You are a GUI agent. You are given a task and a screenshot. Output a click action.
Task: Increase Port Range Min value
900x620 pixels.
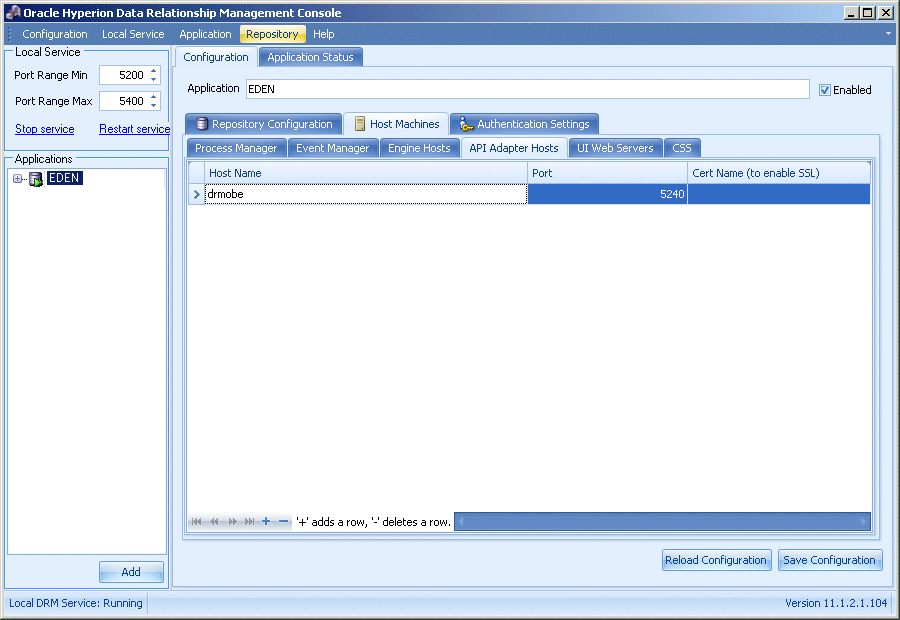point(154,71)
